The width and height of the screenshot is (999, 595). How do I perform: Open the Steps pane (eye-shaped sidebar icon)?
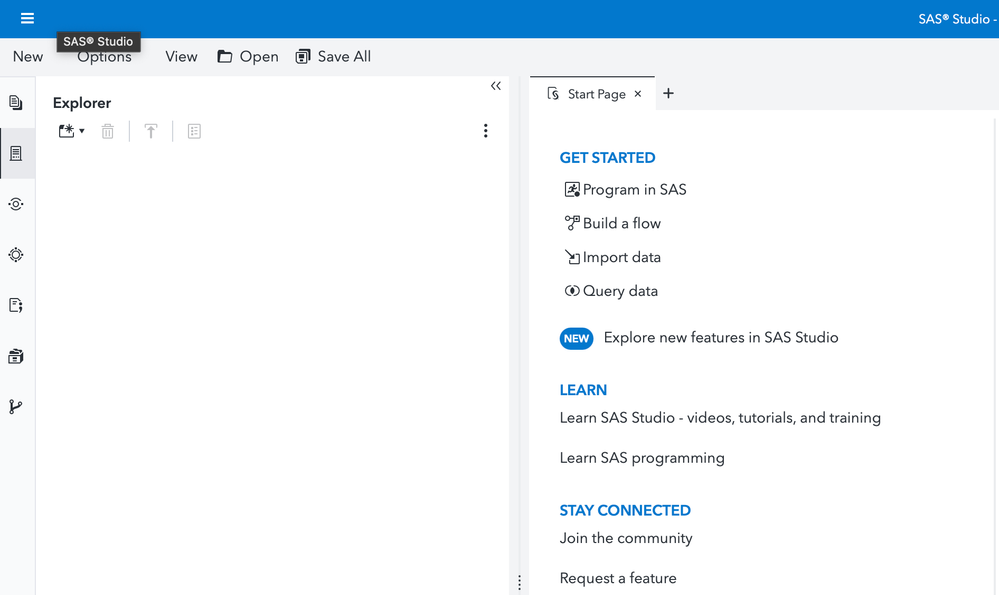(16, 204)
